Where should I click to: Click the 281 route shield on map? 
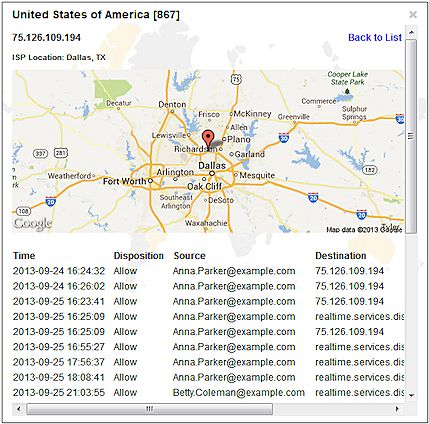[61, 153]
